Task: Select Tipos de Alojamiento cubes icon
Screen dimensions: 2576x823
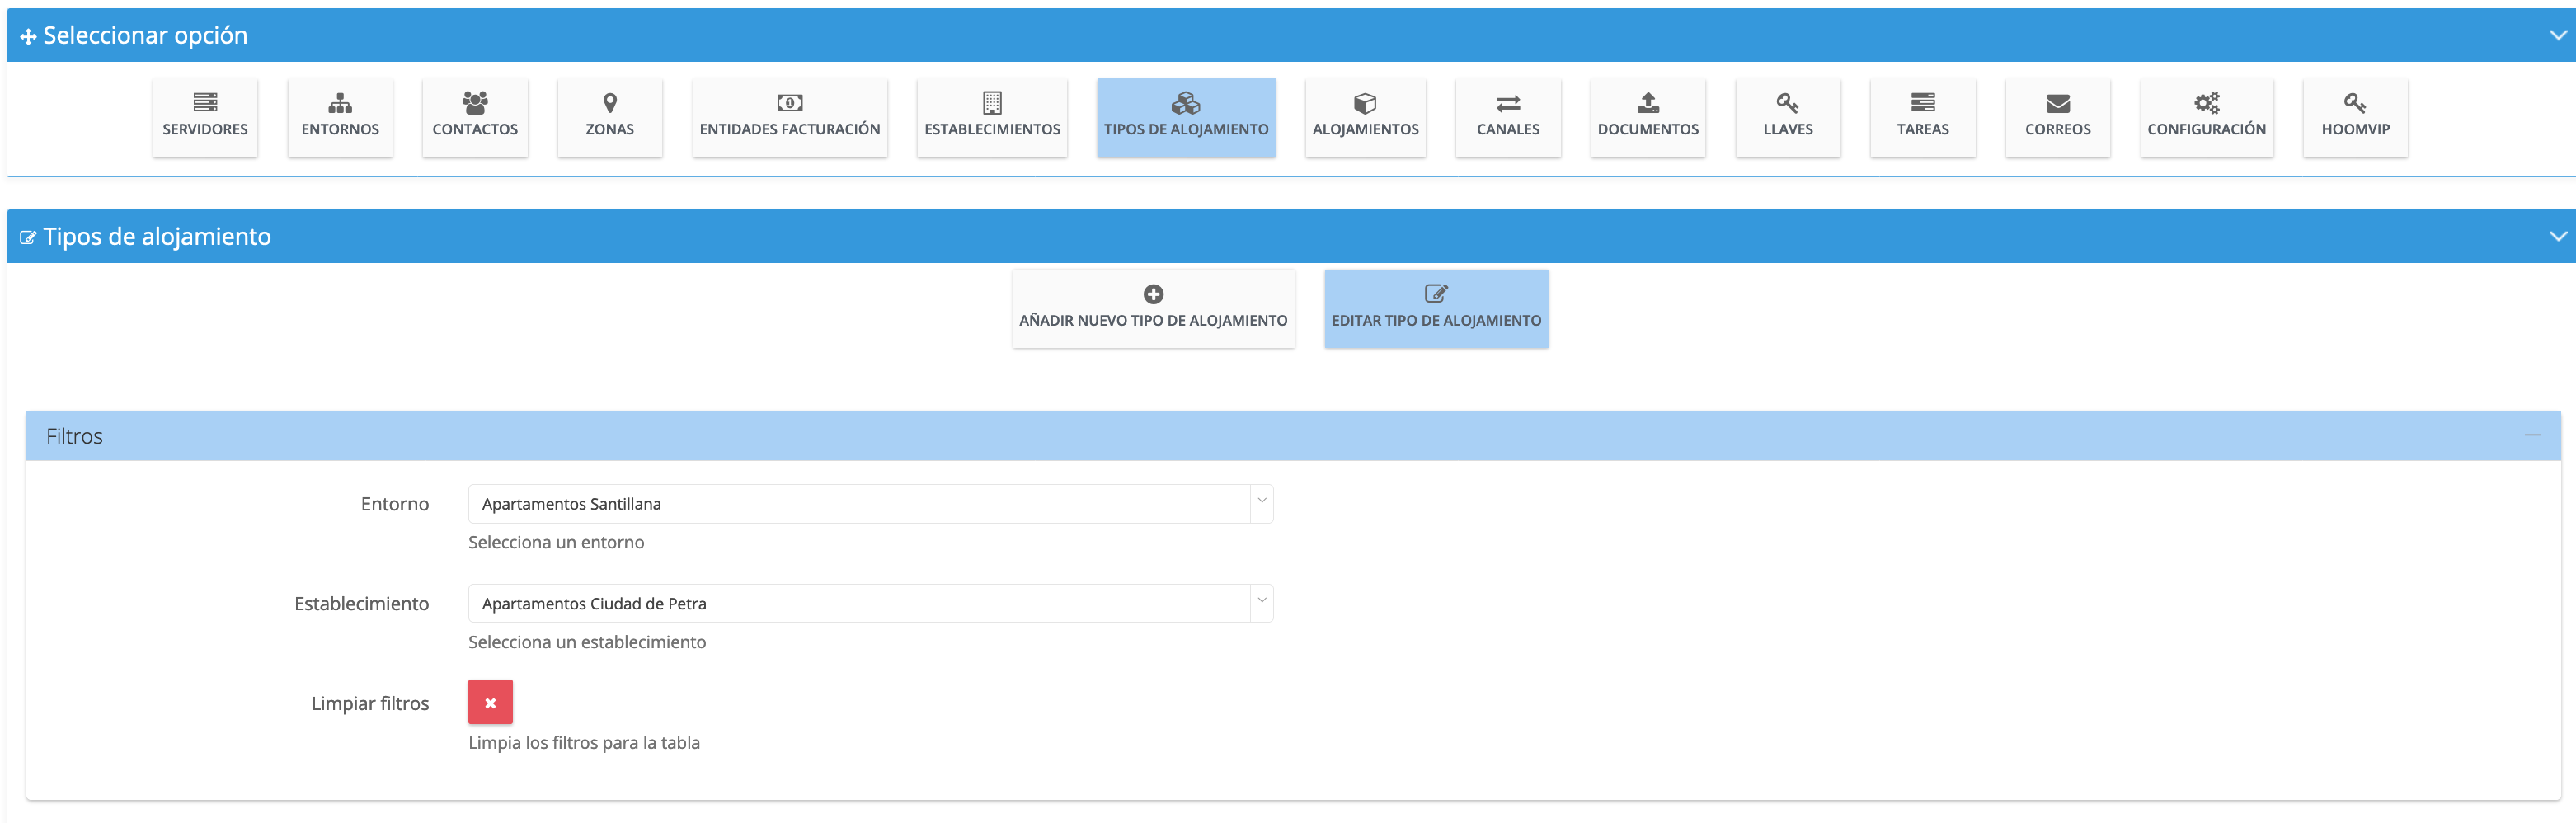Action: [x=1186, y=103]
